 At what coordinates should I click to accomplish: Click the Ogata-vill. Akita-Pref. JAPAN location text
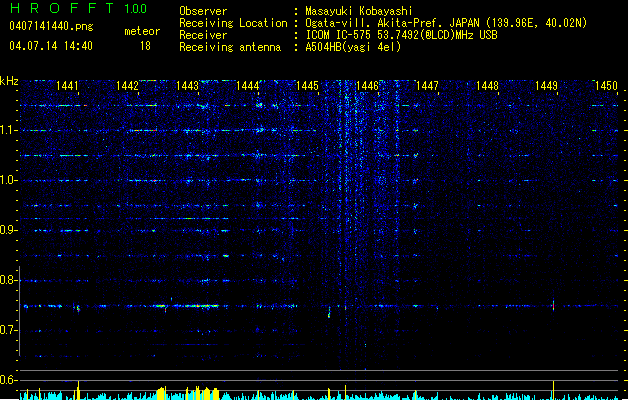(446, 23)
